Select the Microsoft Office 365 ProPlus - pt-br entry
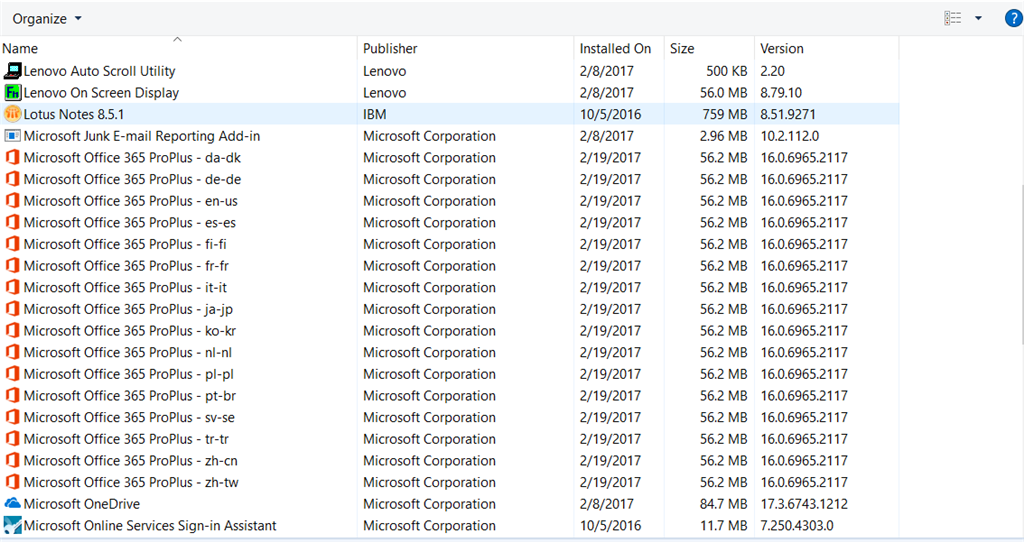Screen dimensions: 1024x542 (130, 396)
